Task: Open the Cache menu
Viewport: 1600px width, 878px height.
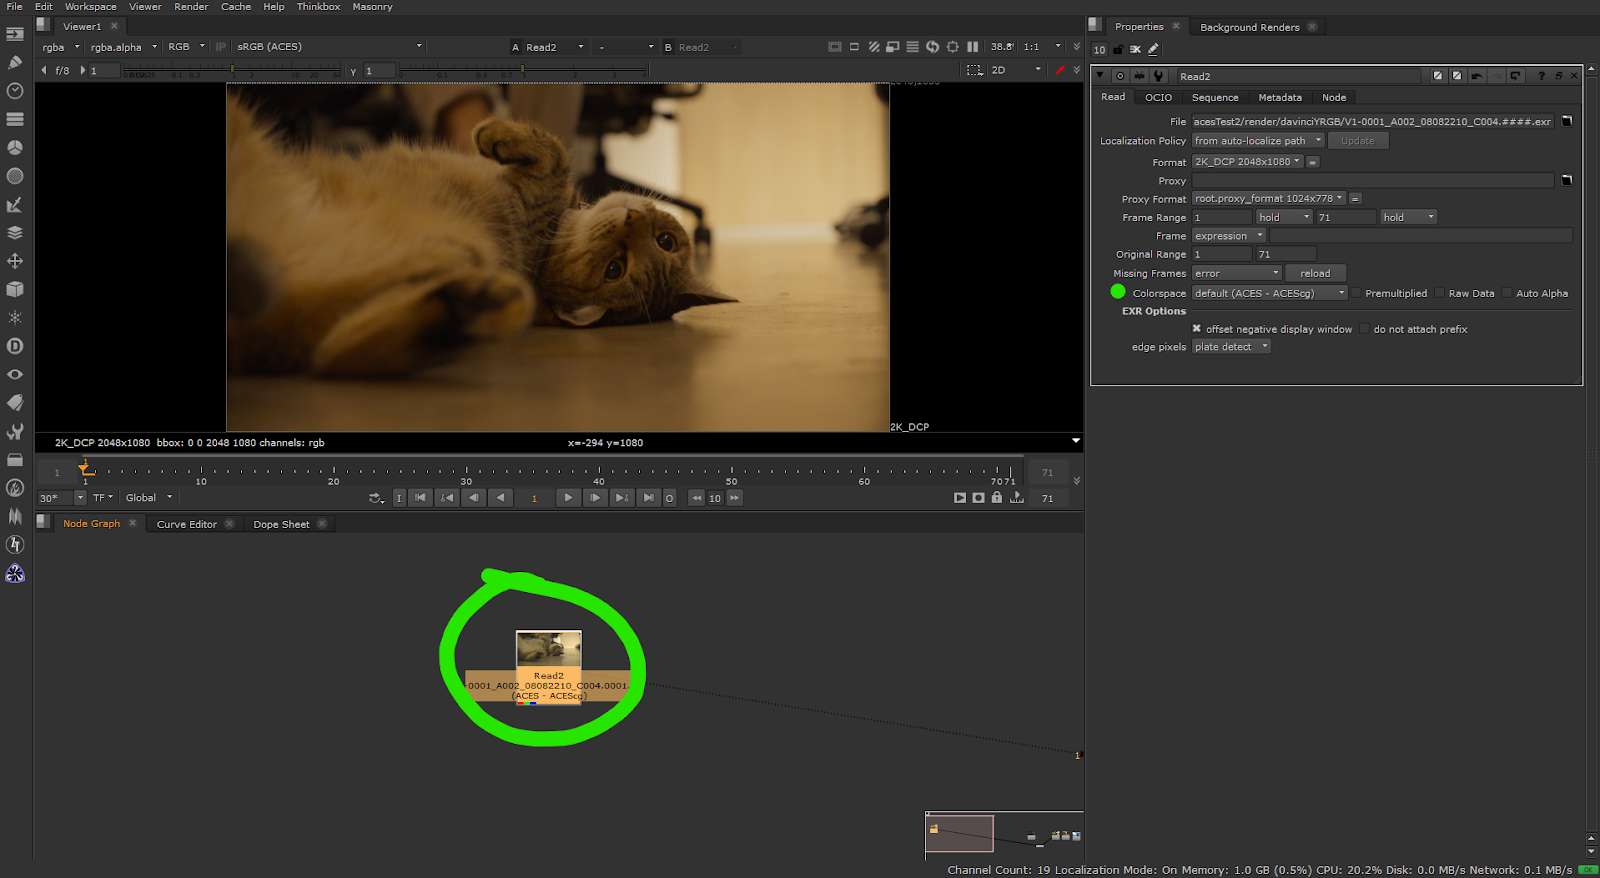Action: pyautogui.click(x=236, y=7)
